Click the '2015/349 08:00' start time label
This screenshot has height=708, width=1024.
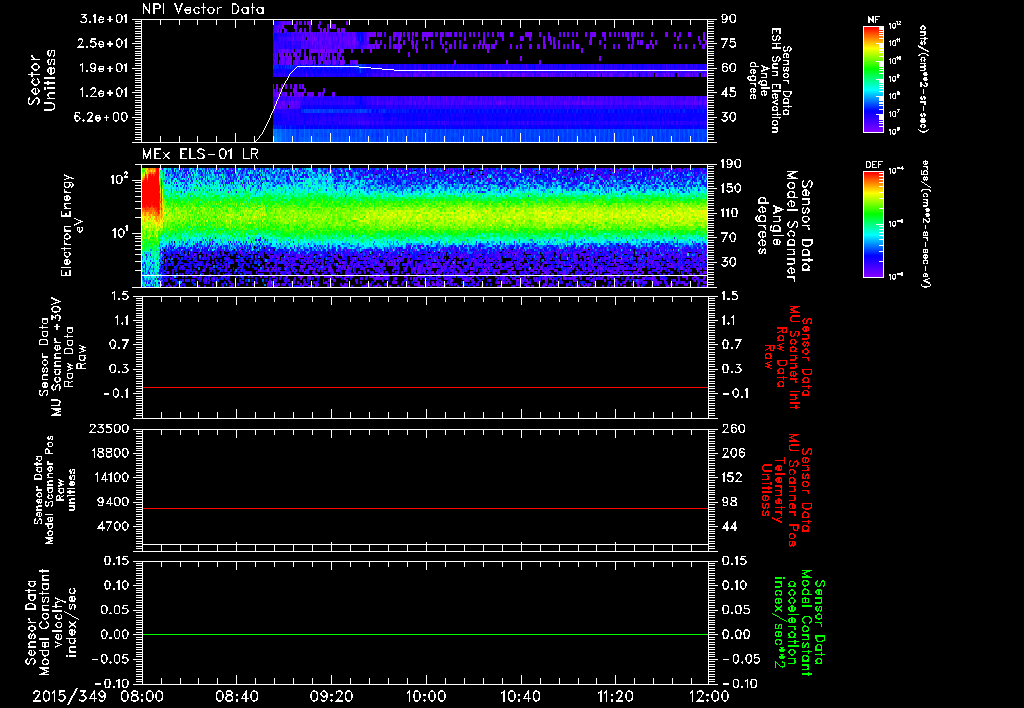(98, 696)
